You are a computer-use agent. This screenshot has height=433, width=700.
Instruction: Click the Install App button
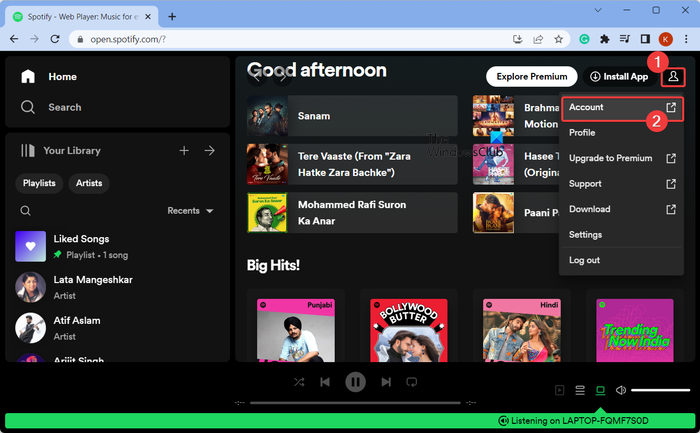619,76
